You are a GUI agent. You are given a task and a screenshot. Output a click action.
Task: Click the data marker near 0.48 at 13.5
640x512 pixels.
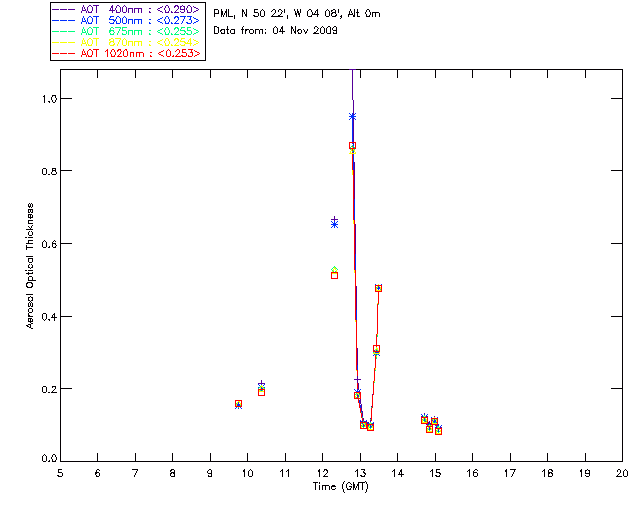[378, 288]
